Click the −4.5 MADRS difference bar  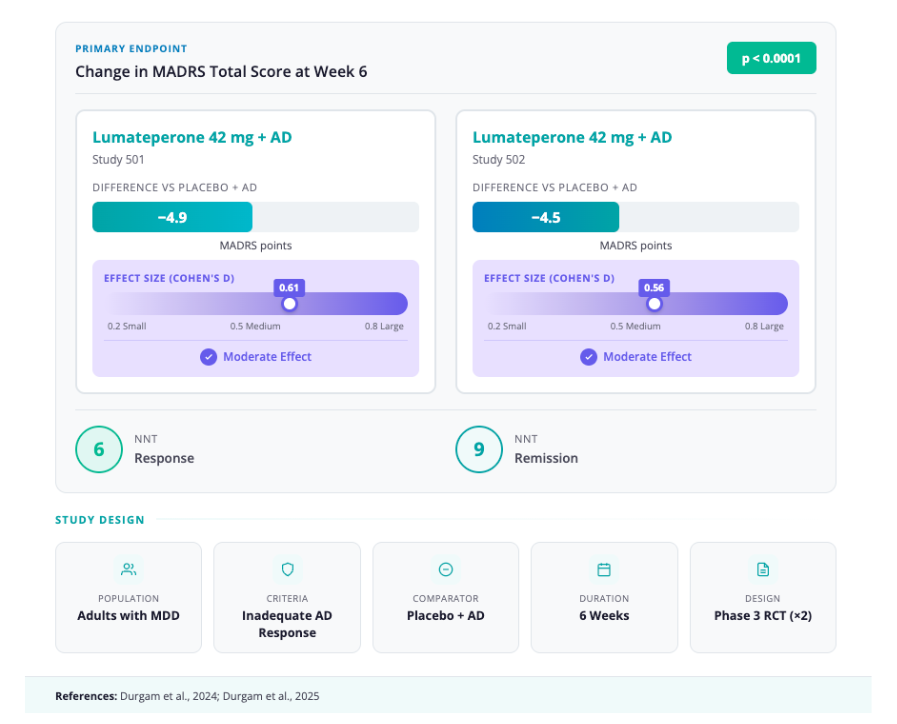click(545, 217)
